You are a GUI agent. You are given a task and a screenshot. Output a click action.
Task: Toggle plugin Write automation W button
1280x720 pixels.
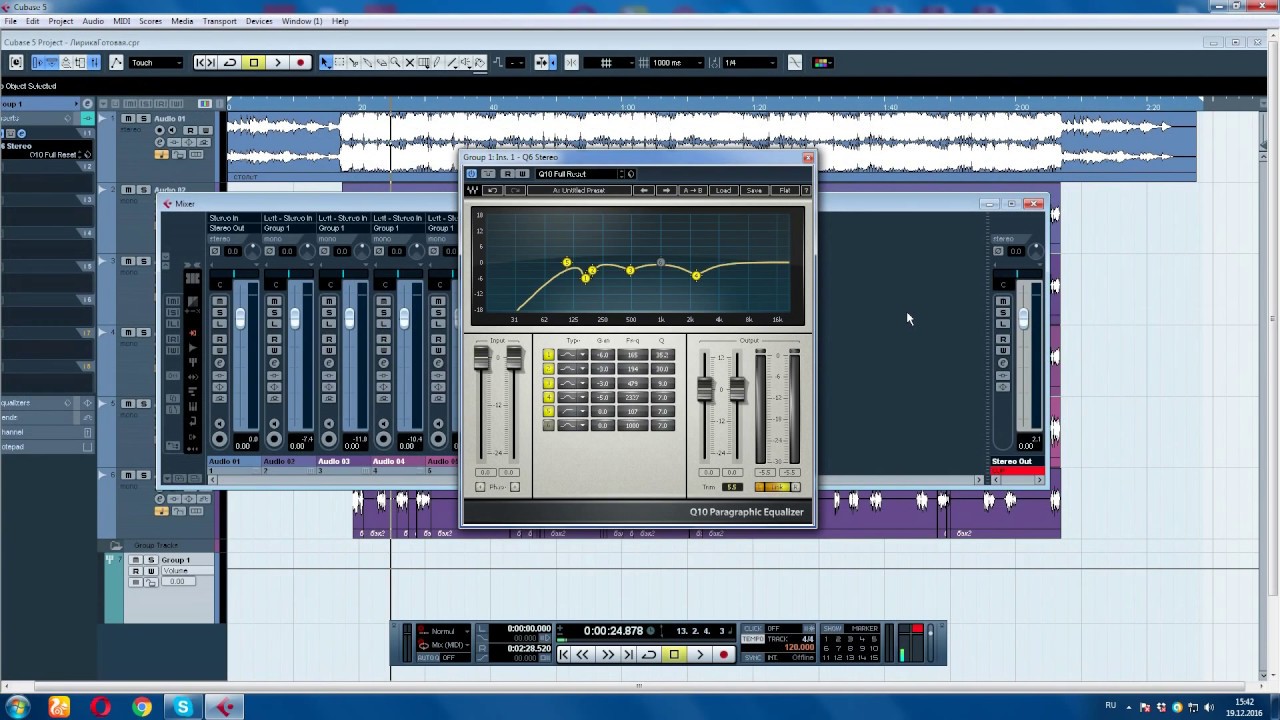coord(522,174)
